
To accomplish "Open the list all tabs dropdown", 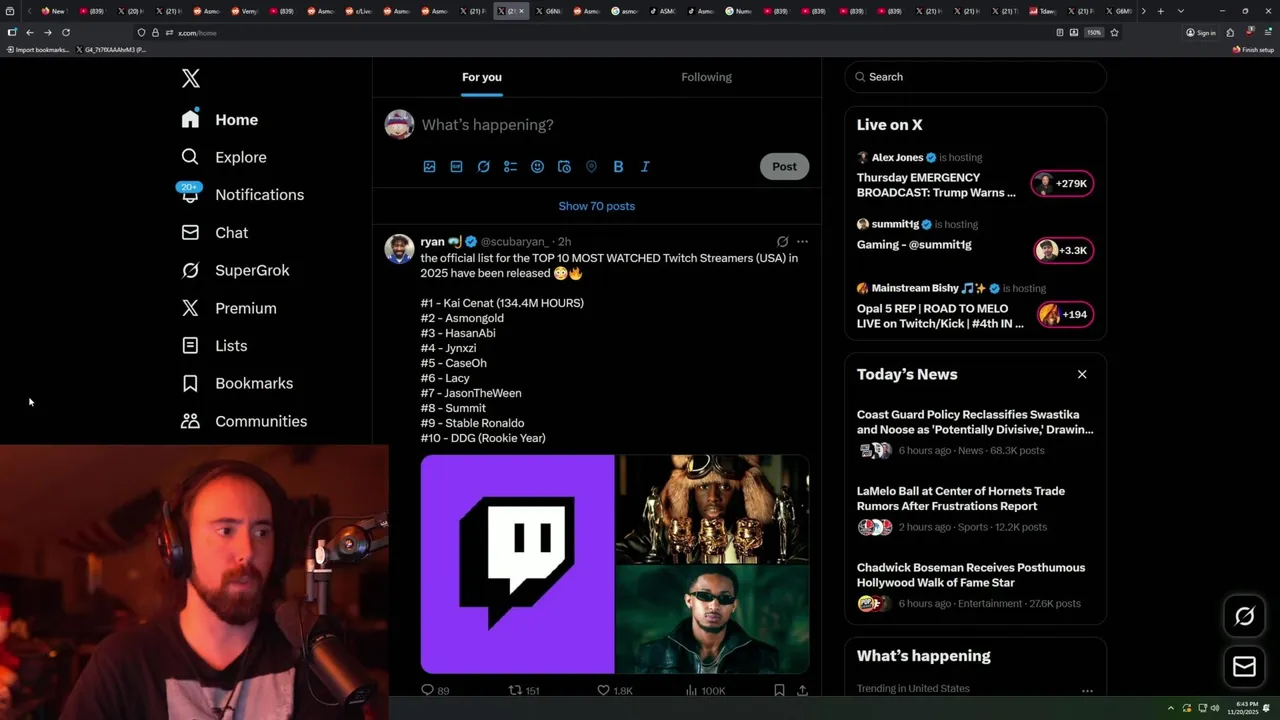I will point(1181,11).
